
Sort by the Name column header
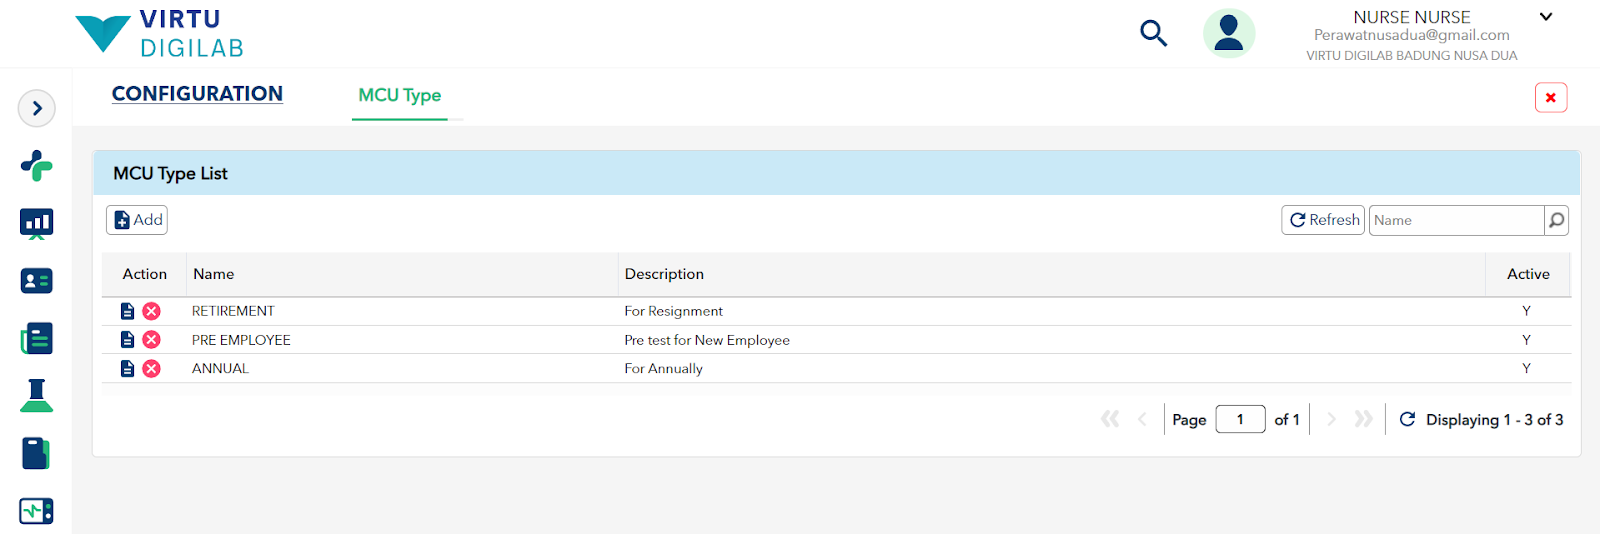click(214, 274)
